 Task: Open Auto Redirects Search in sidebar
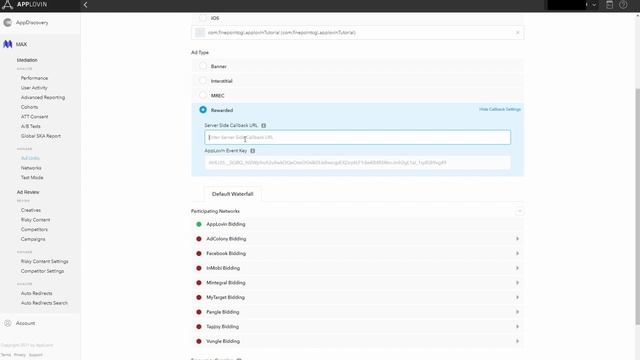44,303
